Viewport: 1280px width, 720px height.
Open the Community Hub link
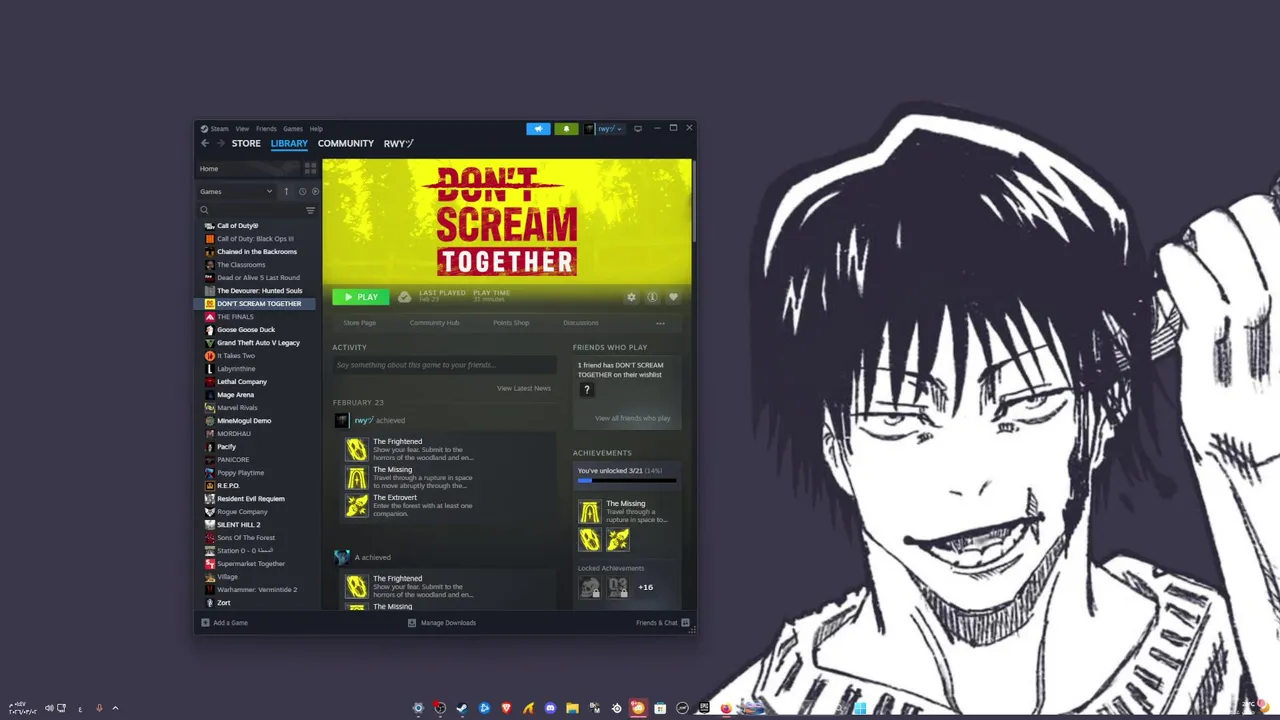[x=434, y=323]
